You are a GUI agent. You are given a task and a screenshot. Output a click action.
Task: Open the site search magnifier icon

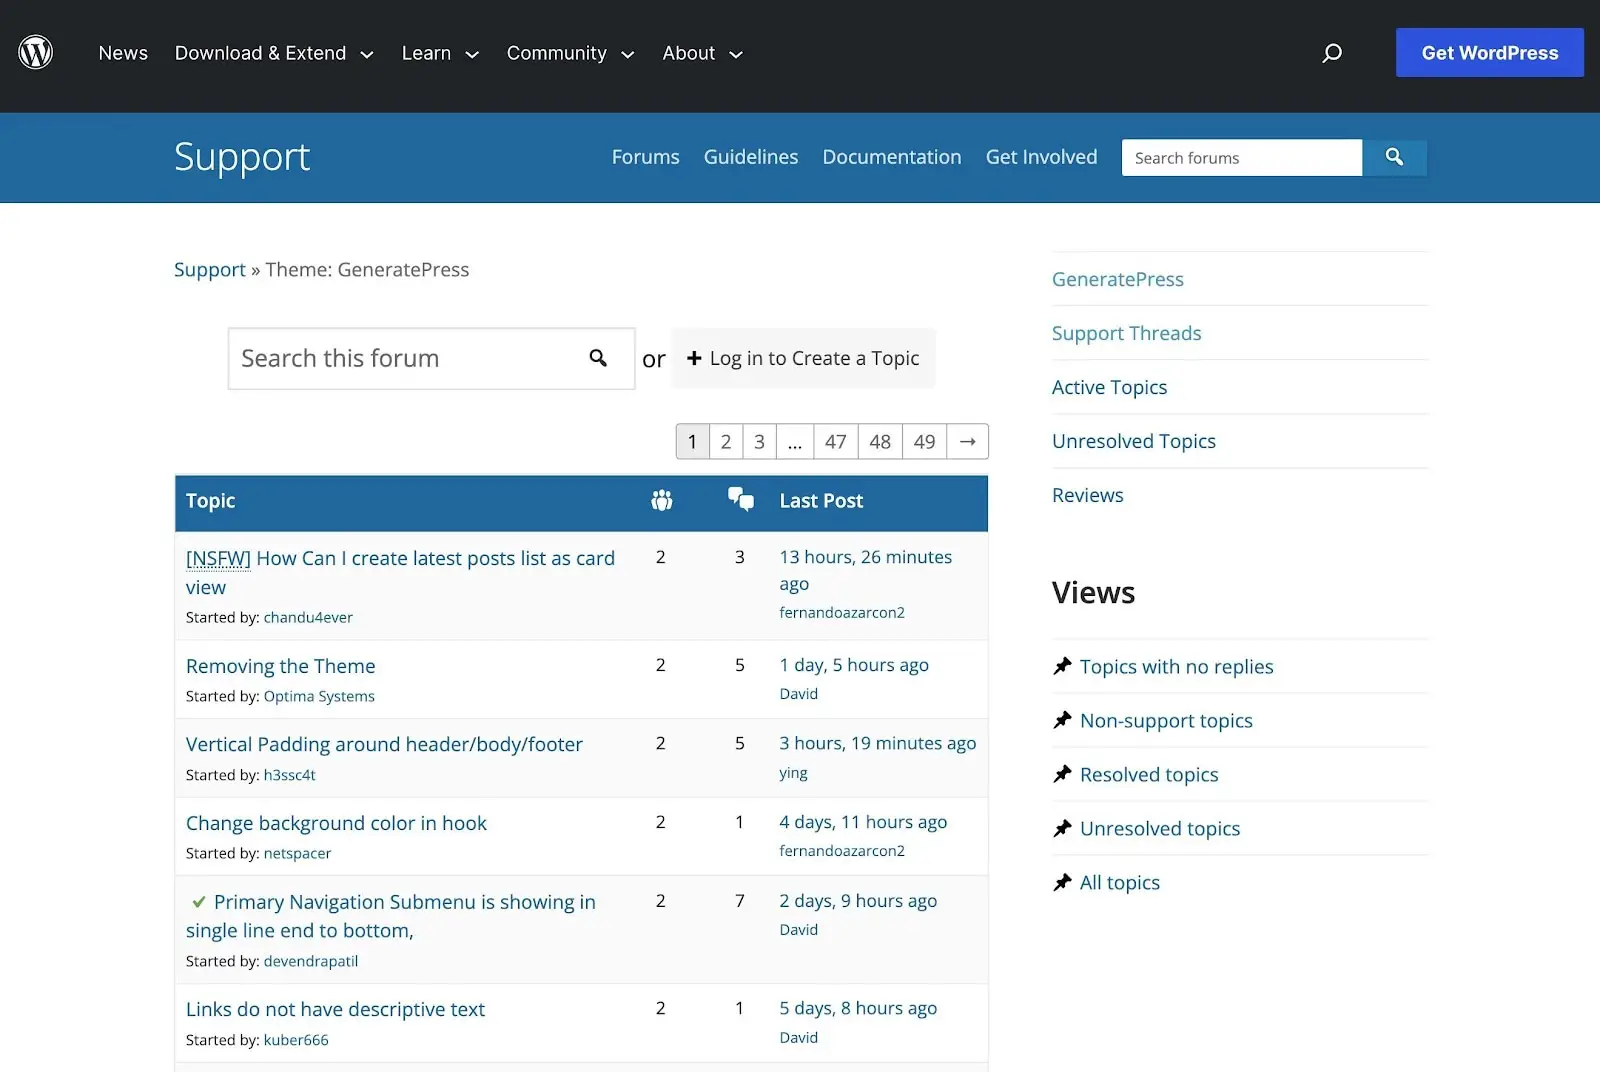tap(1332, 53)
